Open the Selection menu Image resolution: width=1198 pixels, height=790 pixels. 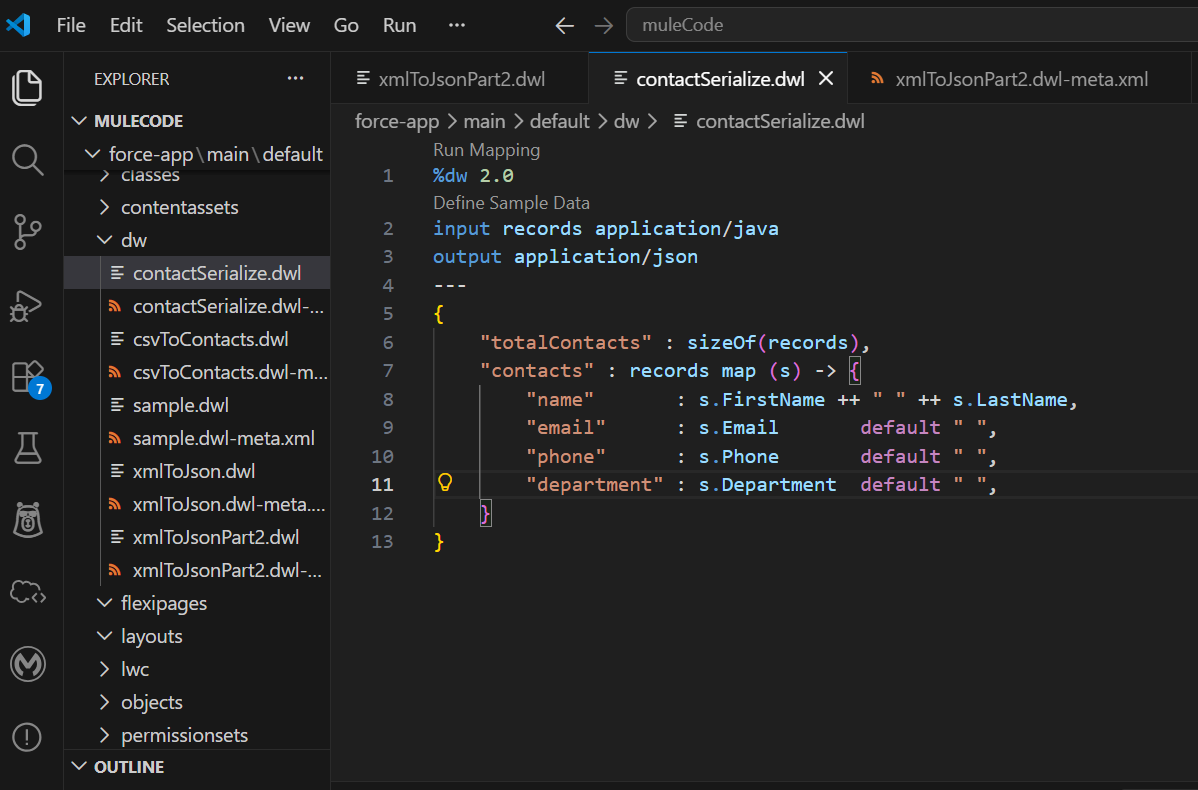click(205, 25)
